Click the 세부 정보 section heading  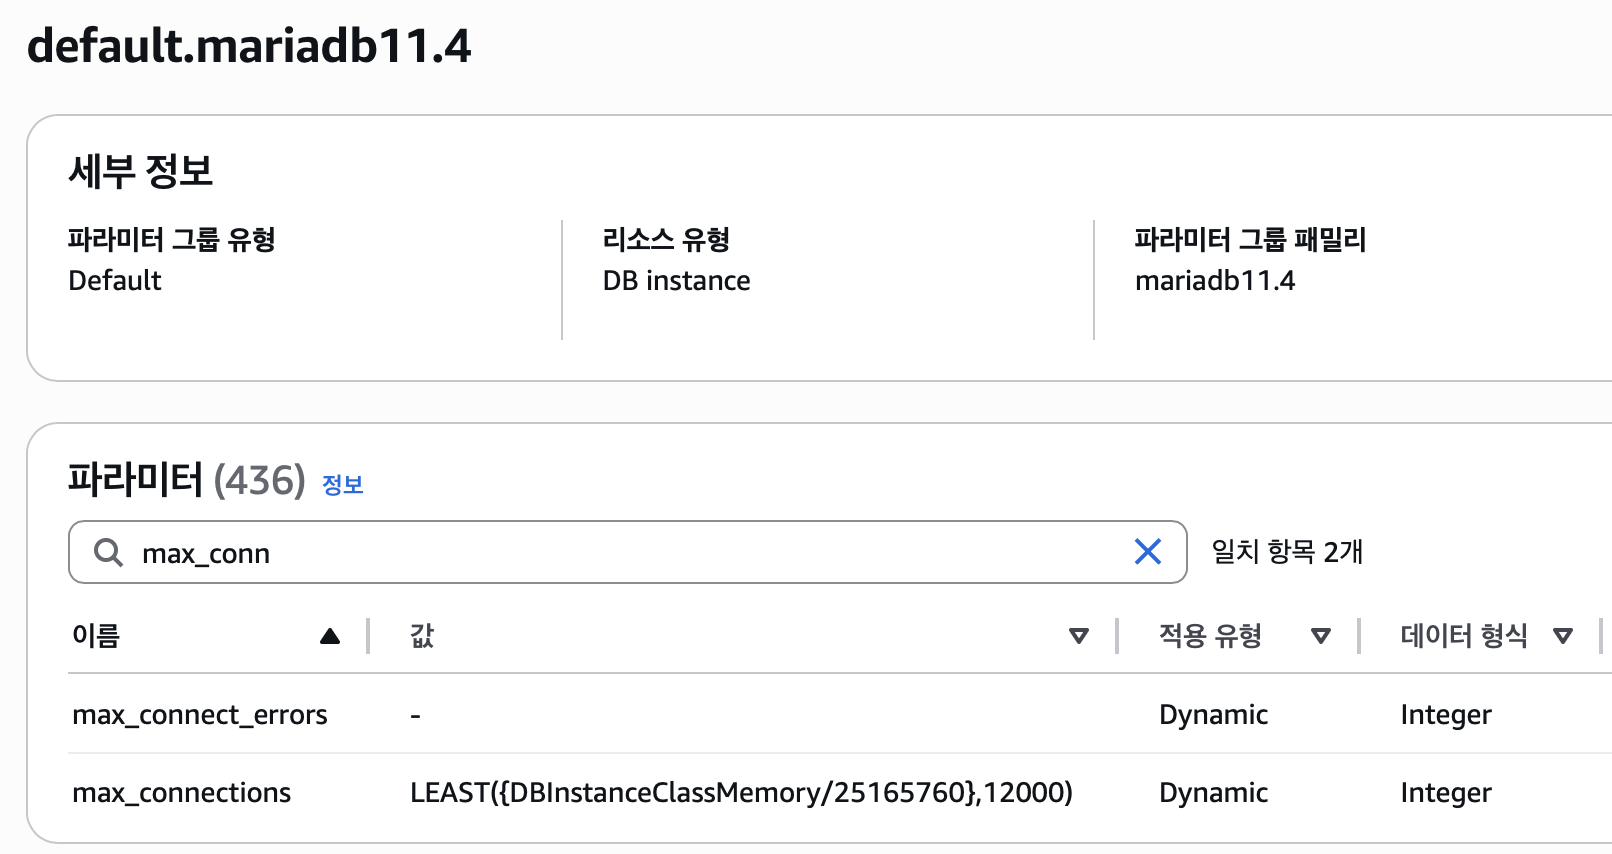[141, 171]
